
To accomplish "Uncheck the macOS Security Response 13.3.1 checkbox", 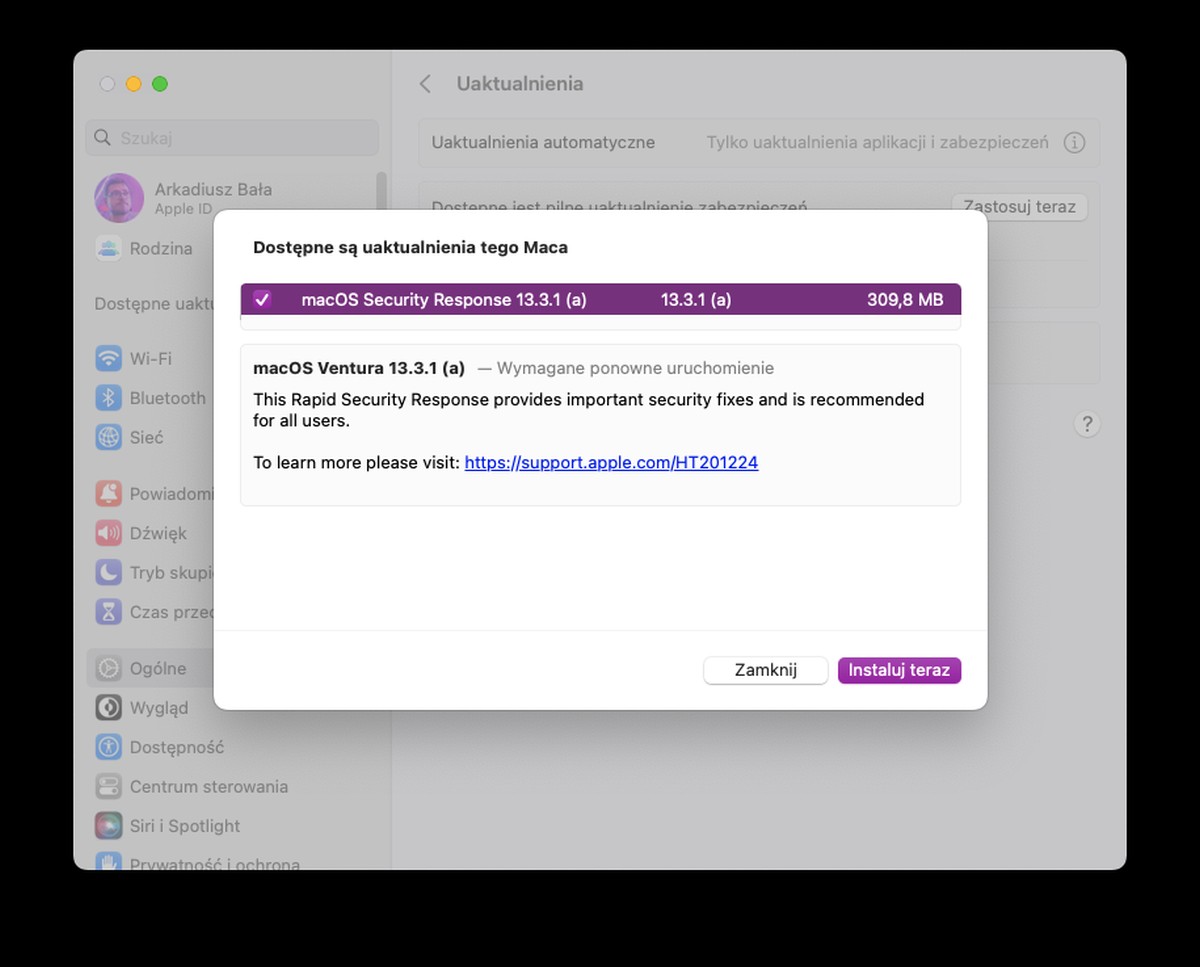I will pyautogui.click(x=262, y=299).
